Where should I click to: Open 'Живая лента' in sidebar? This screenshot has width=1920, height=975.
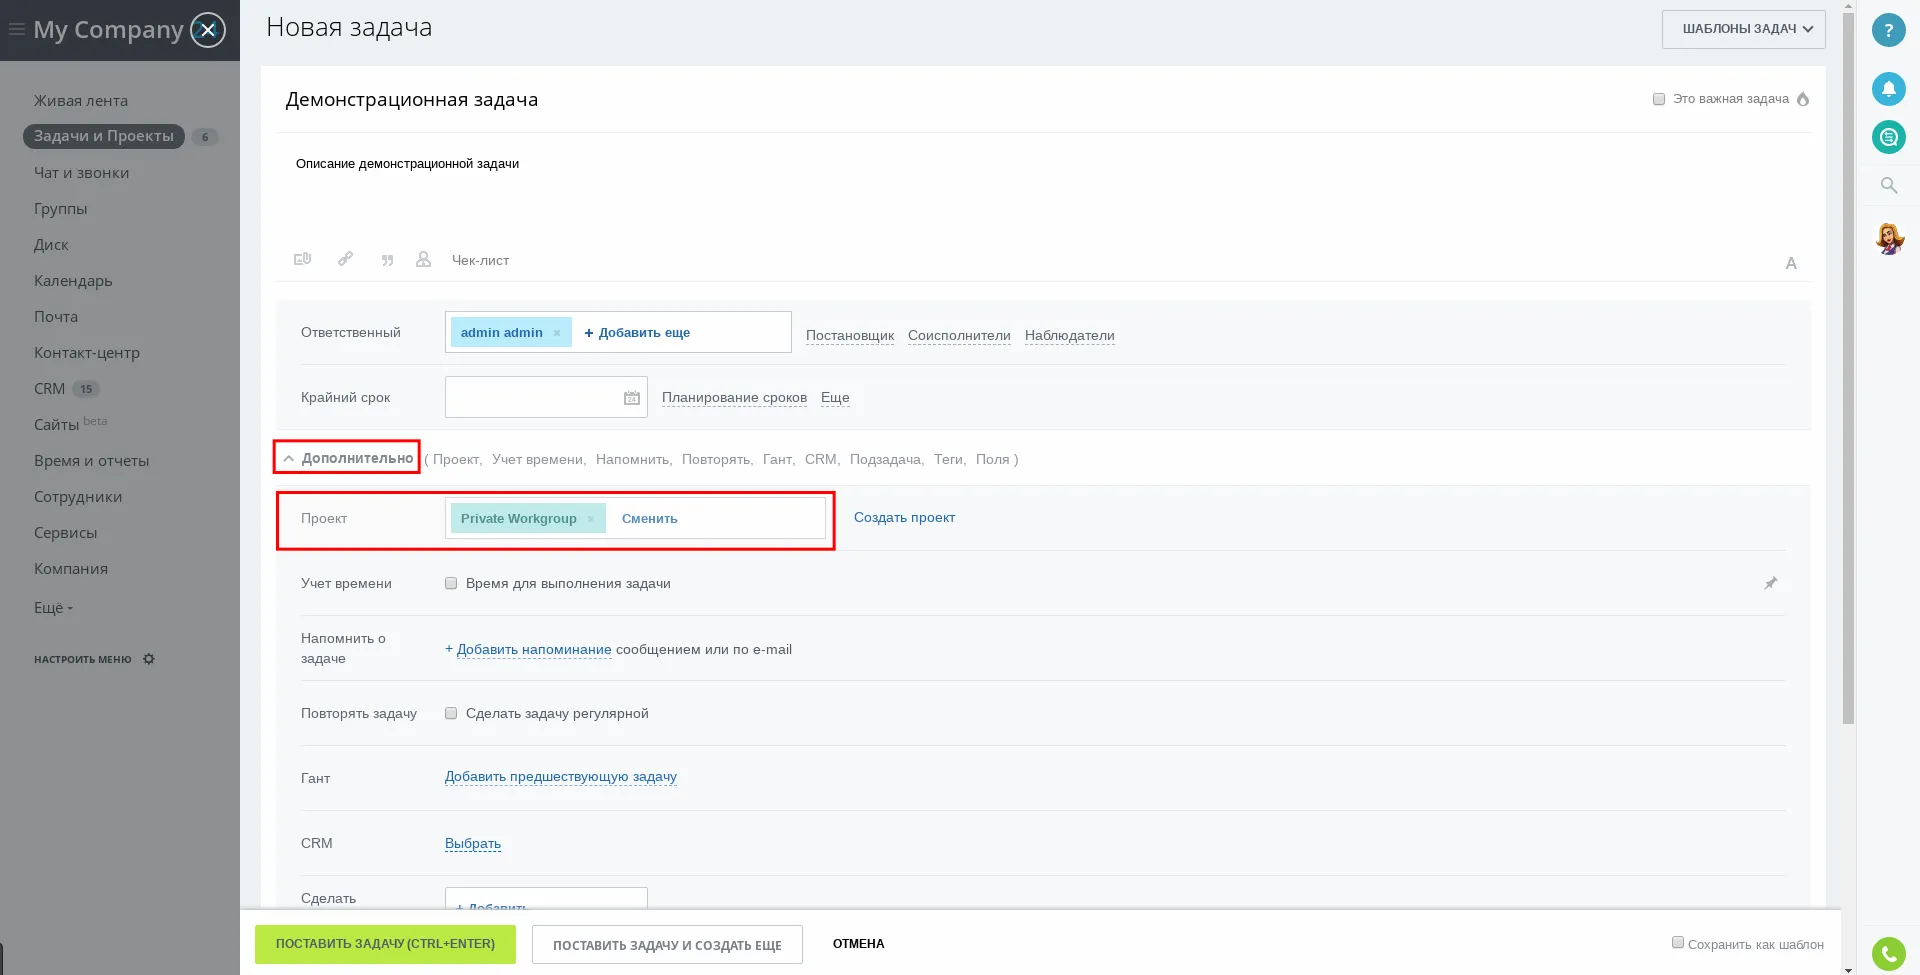(x=81, y=101)
